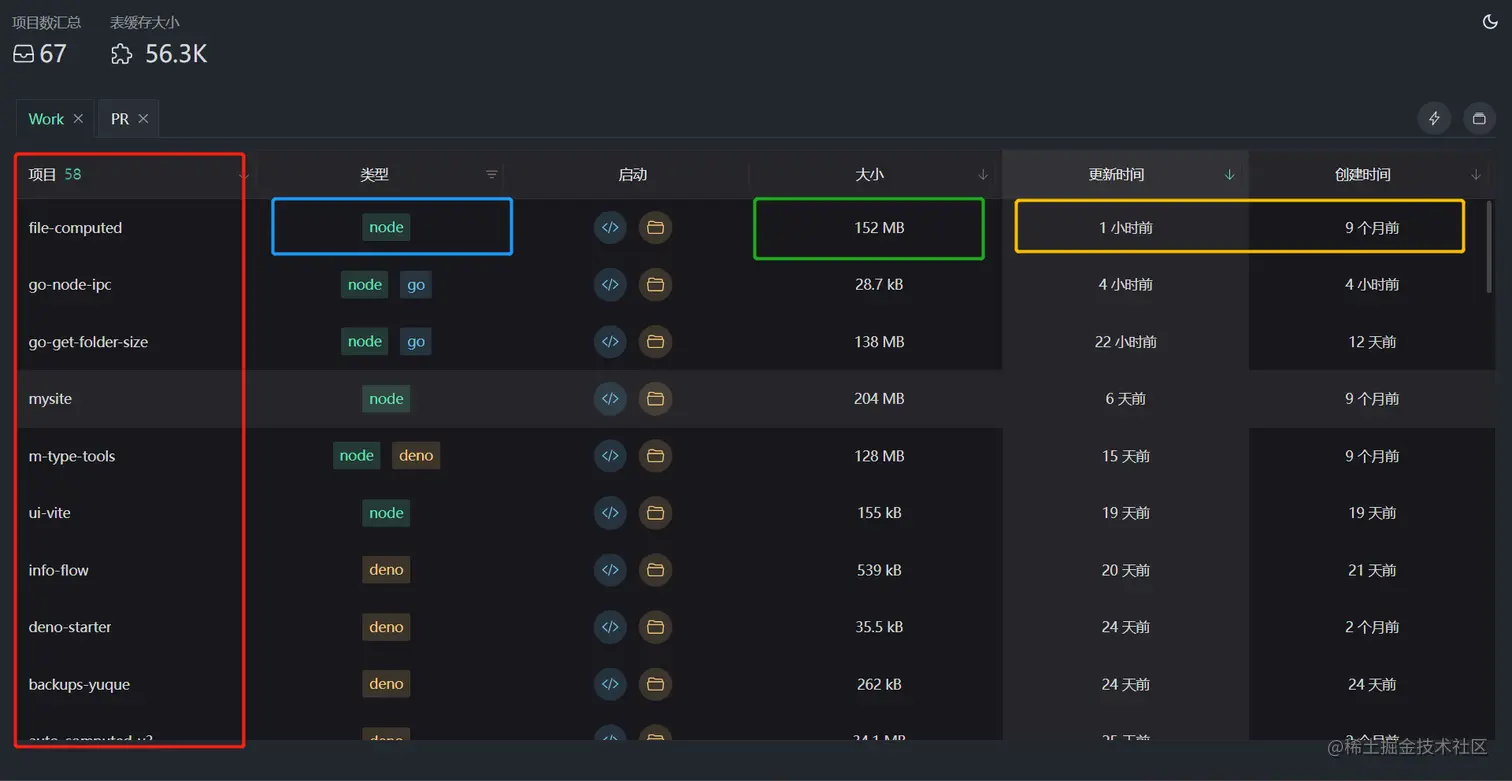
Task: Open file-computed in code editor
Action: (x=610, y=227)
